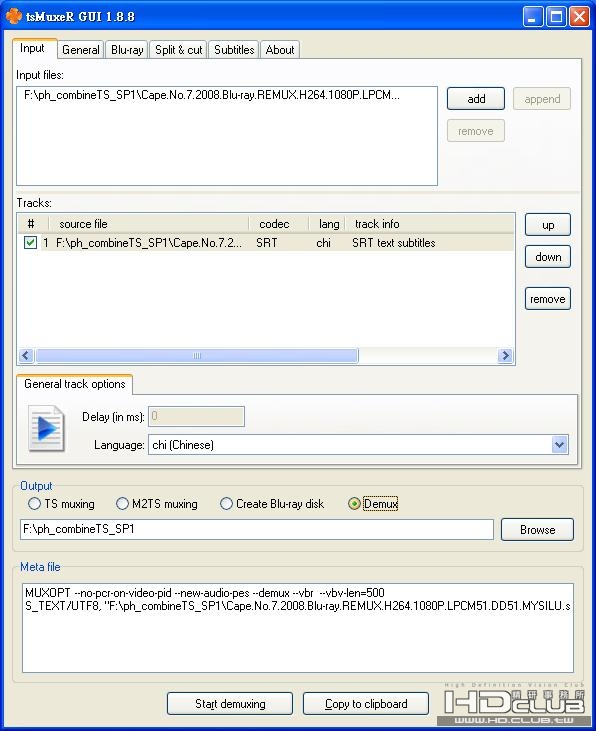Click remove button beside tracks list

coord(548,299)
